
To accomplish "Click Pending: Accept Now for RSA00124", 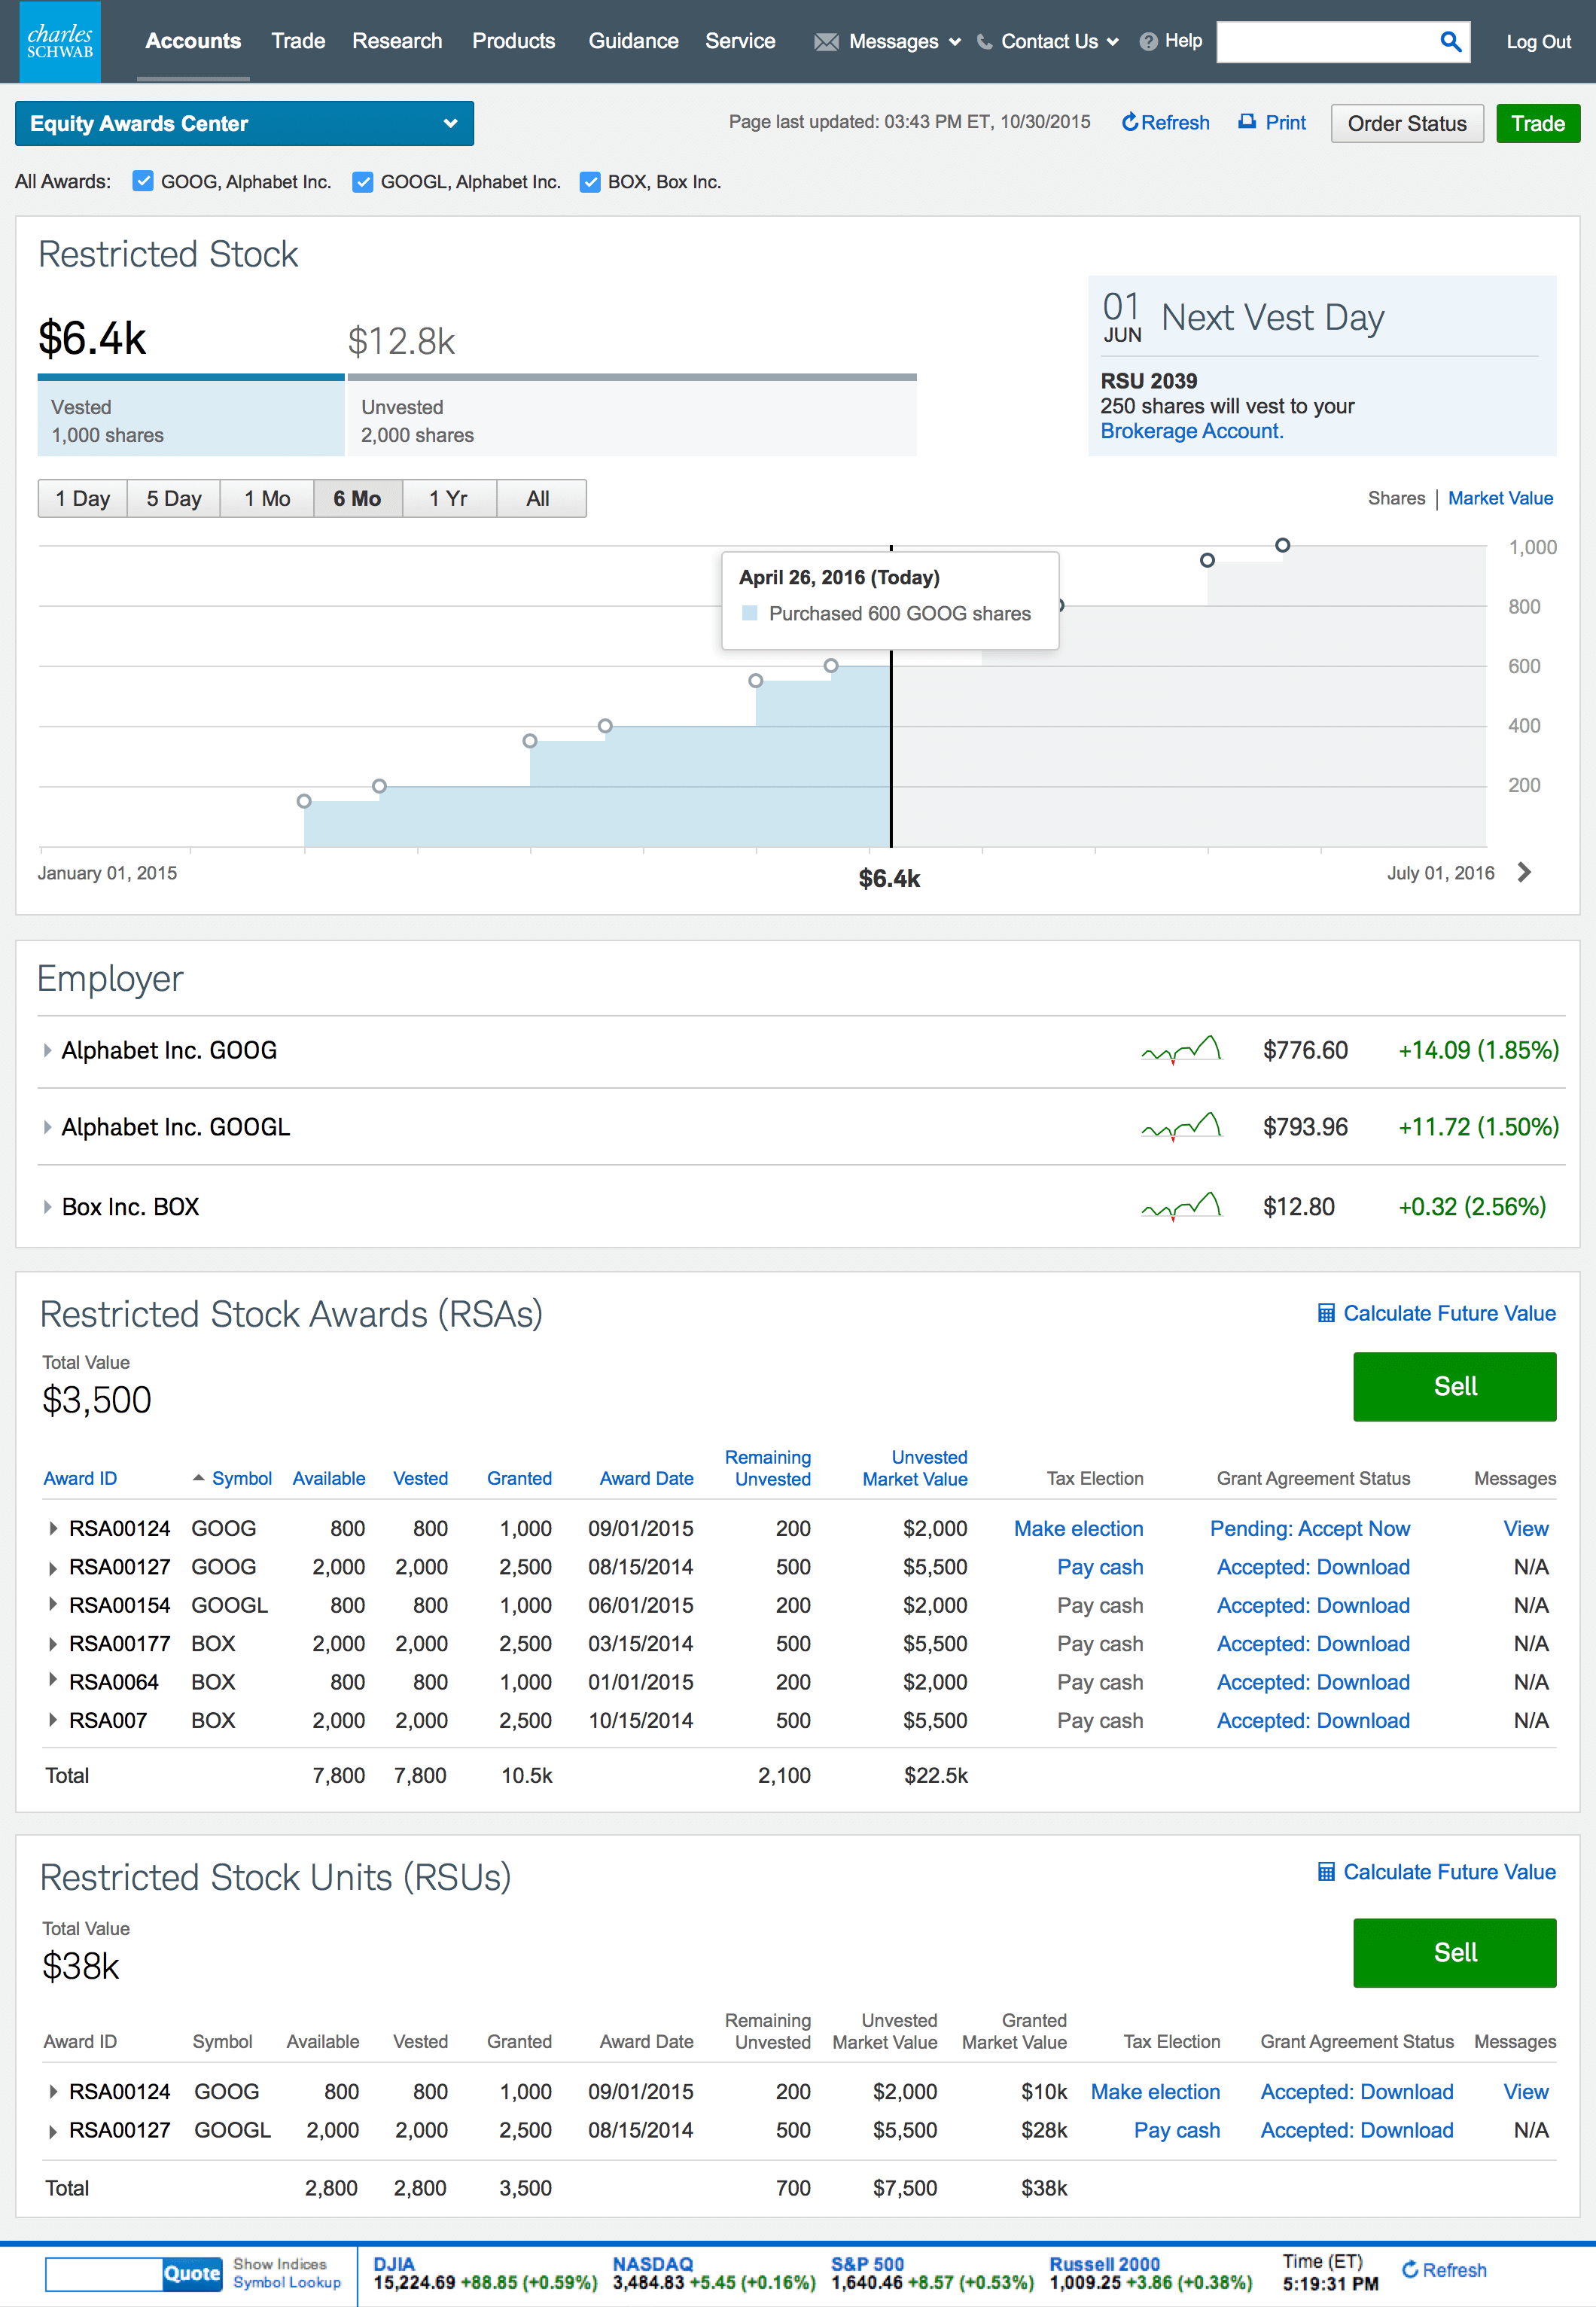I will (x=1310, y=1528).
